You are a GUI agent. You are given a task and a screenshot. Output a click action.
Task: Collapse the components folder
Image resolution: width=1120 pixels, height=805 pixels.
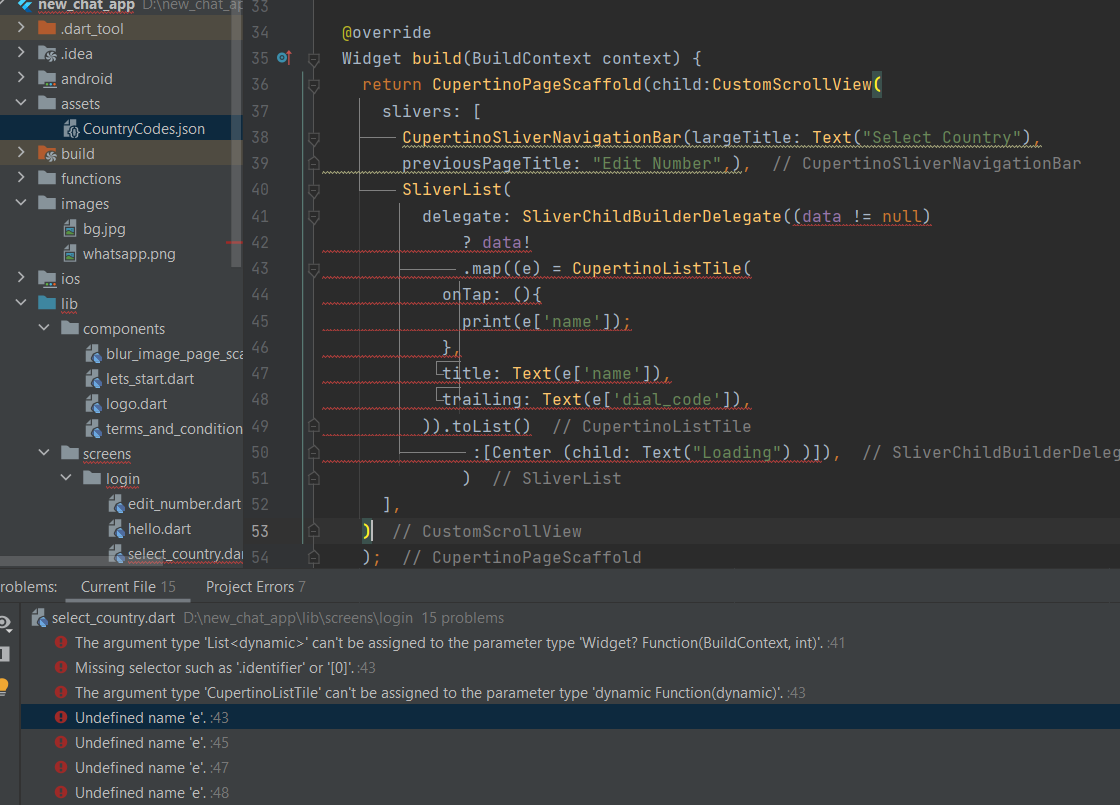44,328
